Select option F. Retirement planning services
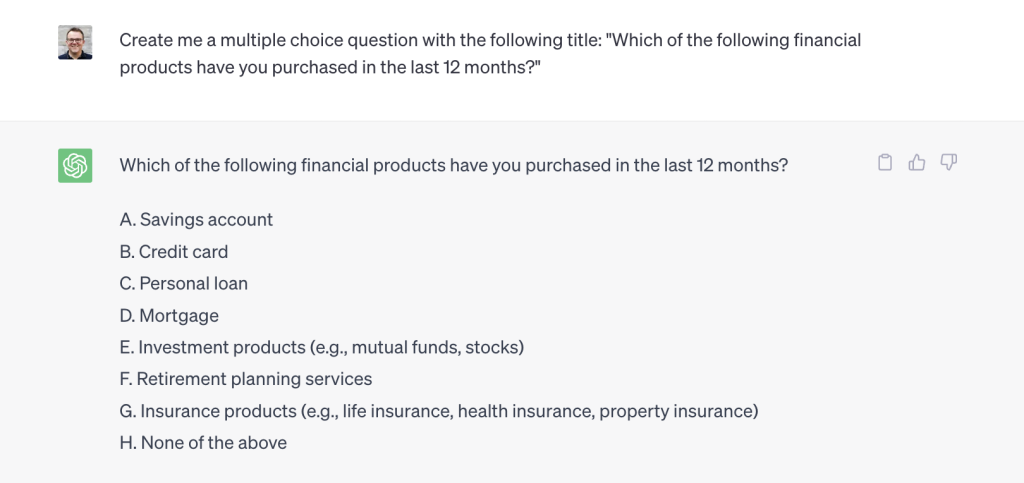1024x483 pixels. [x=246, y=379]
